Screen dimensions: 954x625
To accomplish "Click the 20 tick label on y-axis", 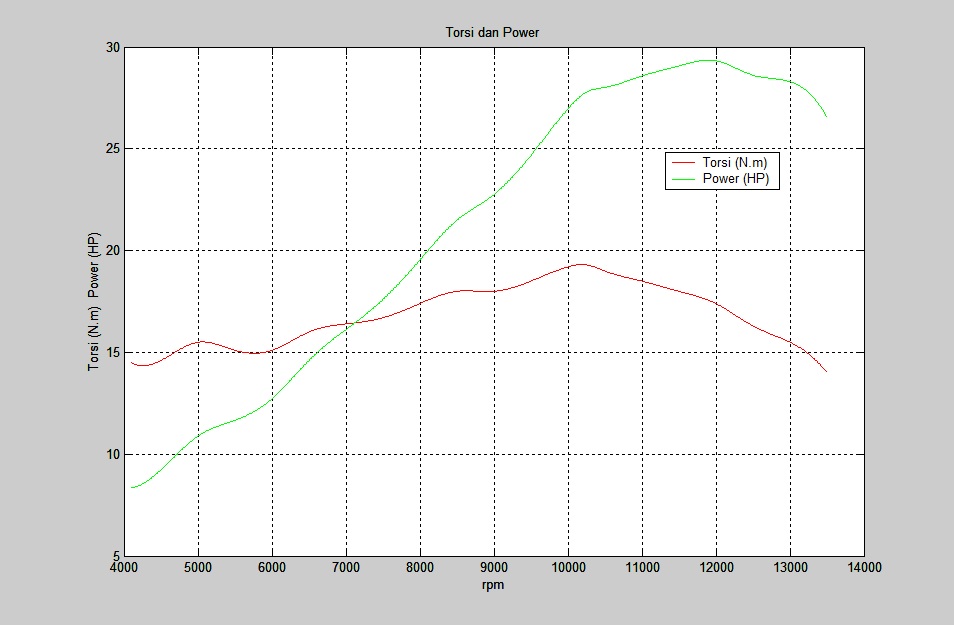I will tap(112, 251).
